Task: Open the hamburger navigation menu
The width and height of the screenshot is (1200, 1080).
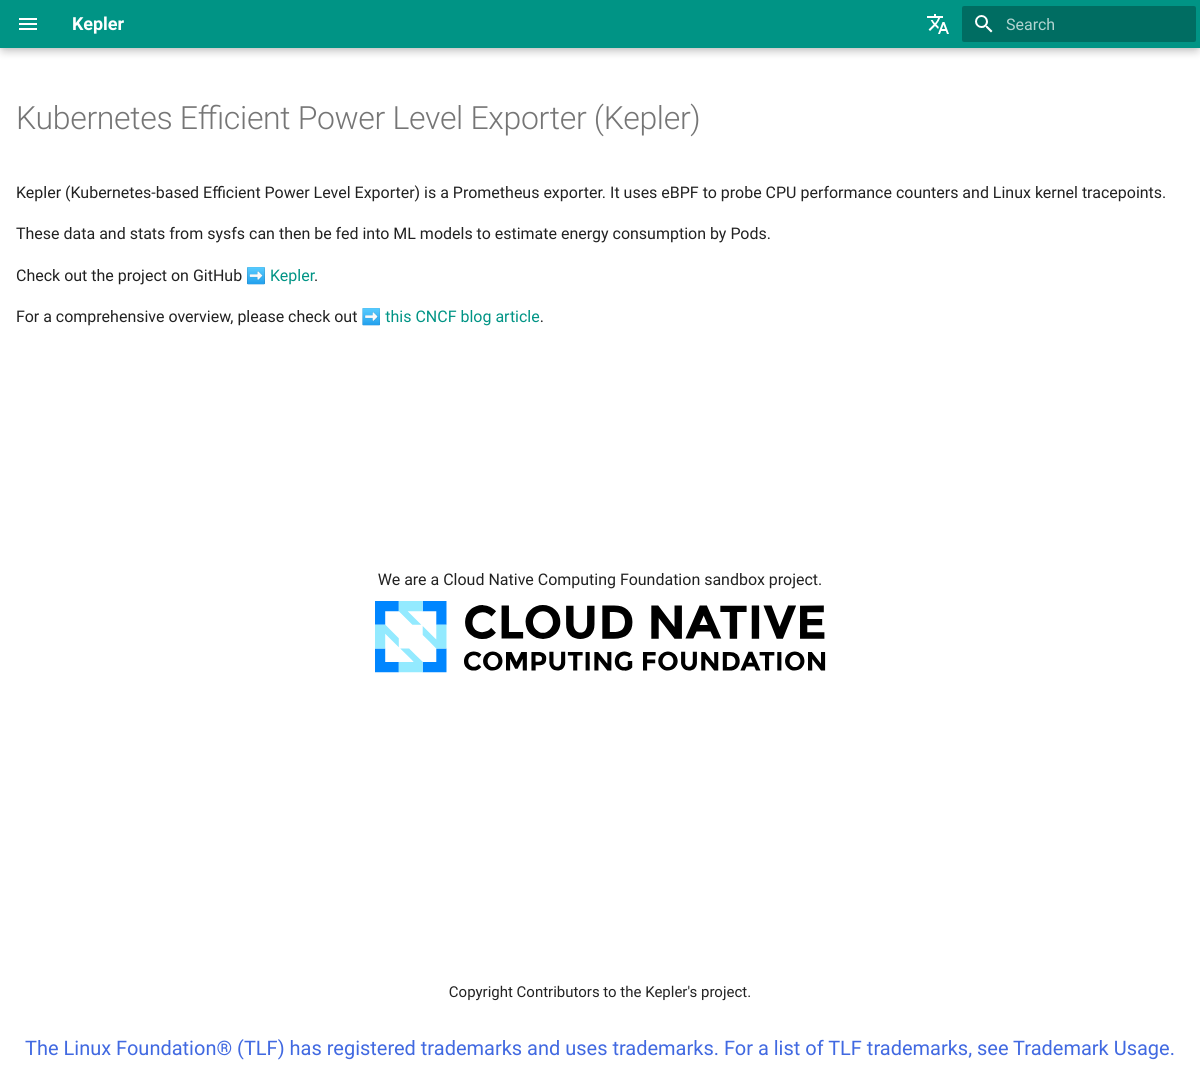Action: (x=28, y=24)
